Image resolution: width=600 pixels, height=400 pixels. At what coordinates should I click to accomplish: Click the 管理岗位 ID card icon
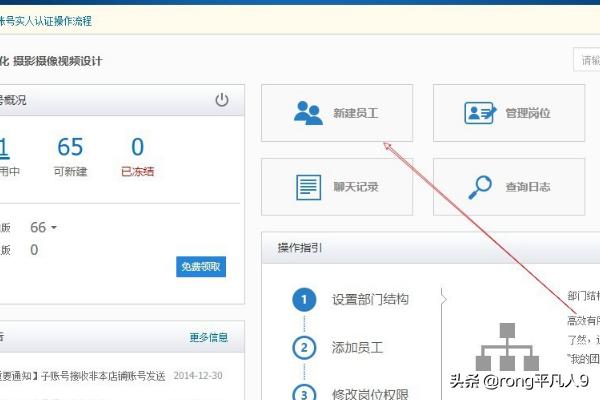click(x=481, y=113)
